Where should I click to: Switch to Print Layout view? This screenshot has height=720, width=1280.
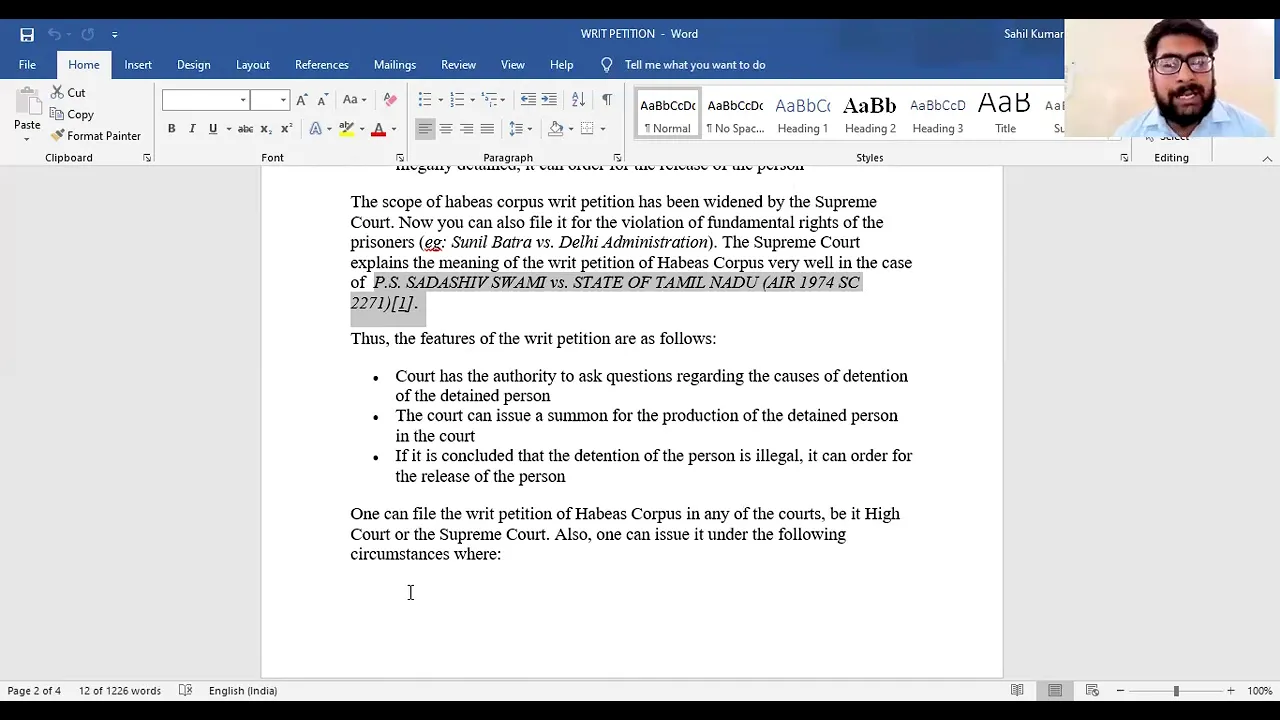(1055, 690)
